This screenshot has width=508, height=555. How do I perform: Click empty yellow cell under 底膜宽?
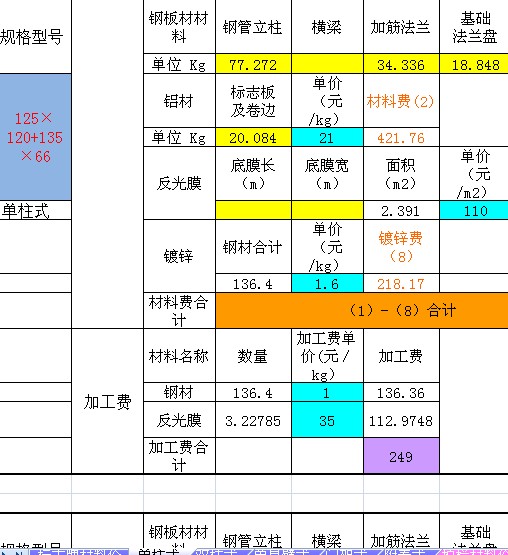327,210
